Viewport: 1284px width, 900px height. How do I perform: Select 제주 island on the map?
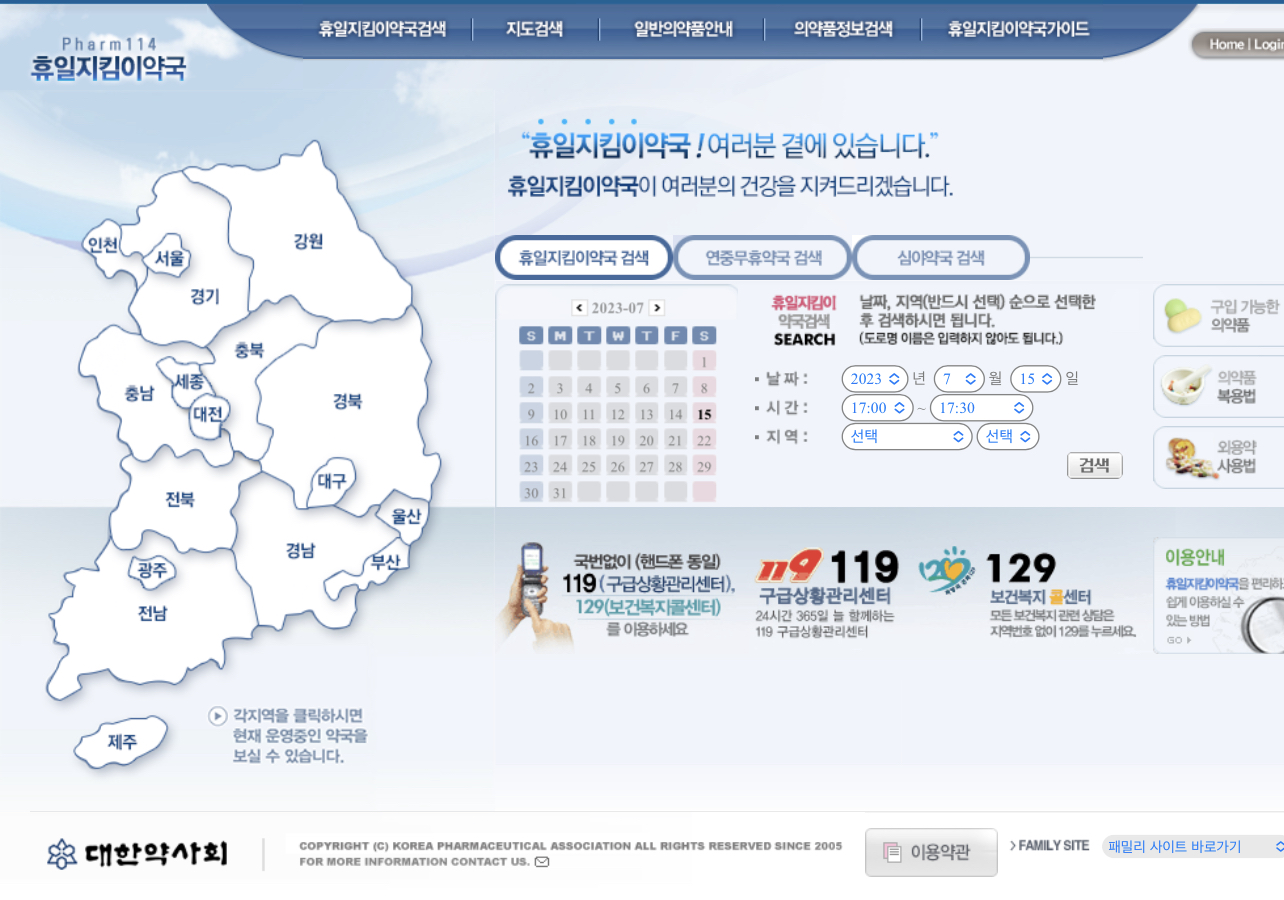click(122, 741)
